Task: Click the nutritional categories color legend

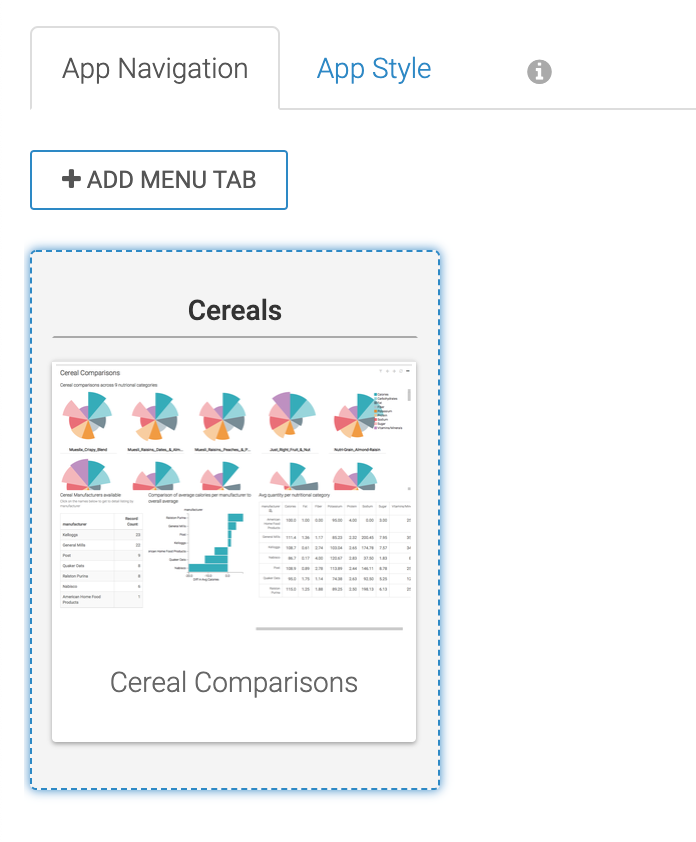Action: point(389,410)
